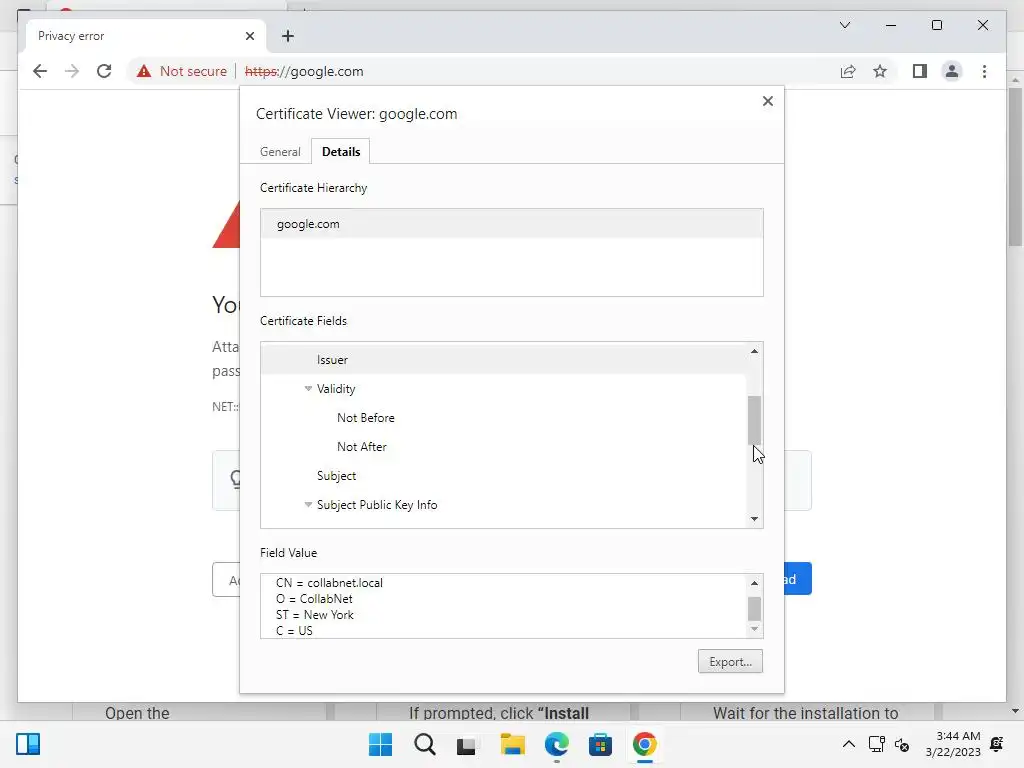The width and height of the screenshot is (1024, 768).
Task: Click O = CollabNet line
Action: pyautogui.click(x=314, y=599)
